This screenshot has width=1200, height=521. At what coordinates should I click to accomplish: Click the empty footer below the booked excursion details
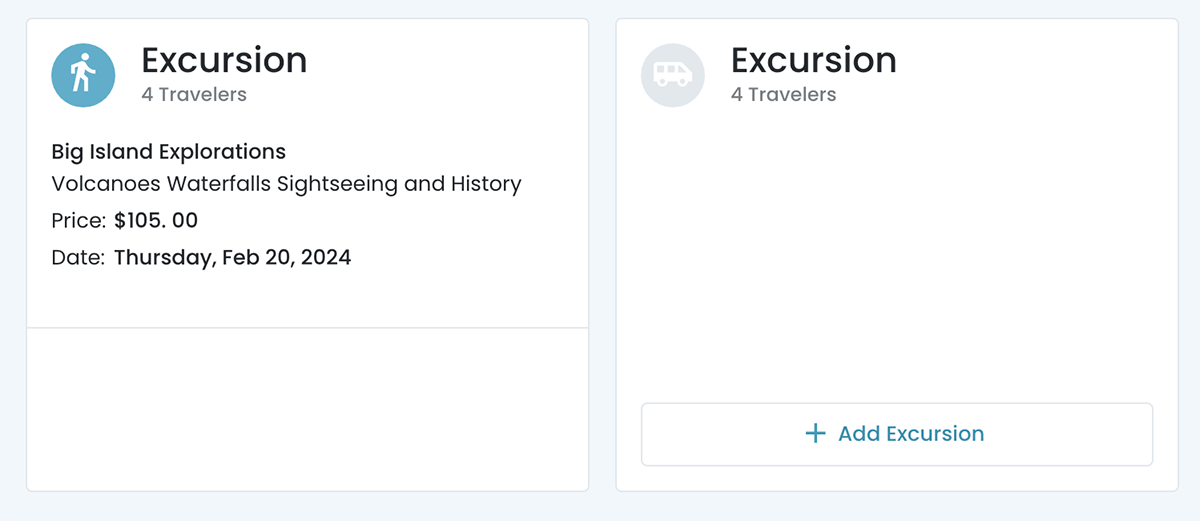[307, 408]
